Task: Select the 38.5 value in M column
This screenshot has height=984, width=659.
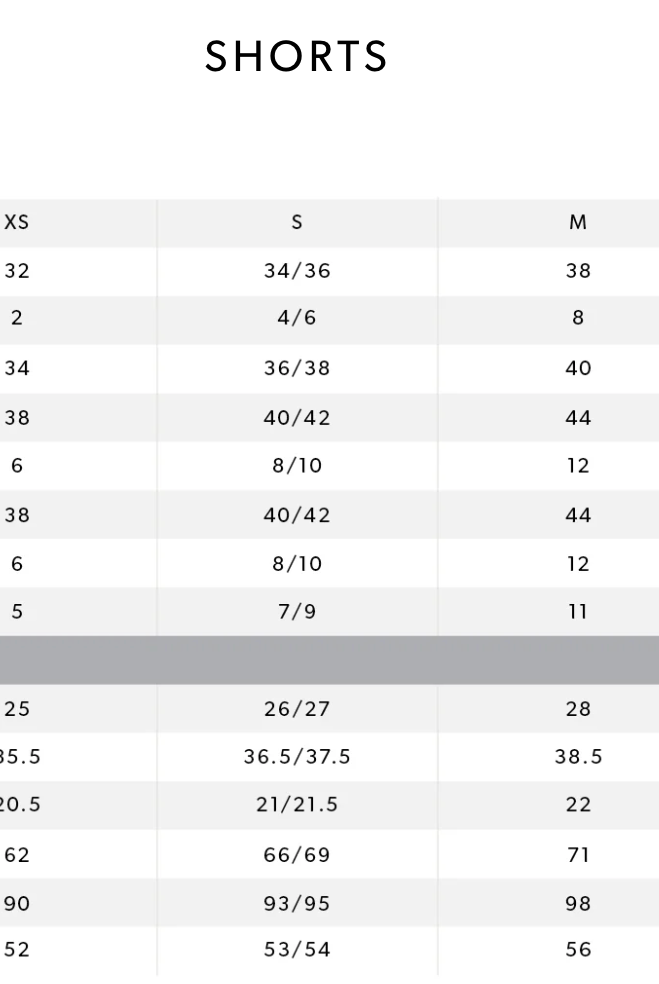Action: [578, 757]
